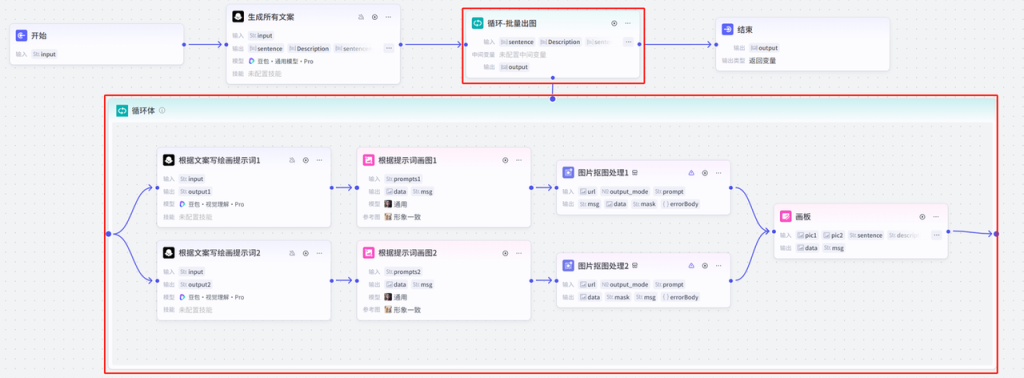Open the more-options menu of 根据提示词画图1
Image resolution: width=1024 pixels, height=378 pixels.
[519, 160]
